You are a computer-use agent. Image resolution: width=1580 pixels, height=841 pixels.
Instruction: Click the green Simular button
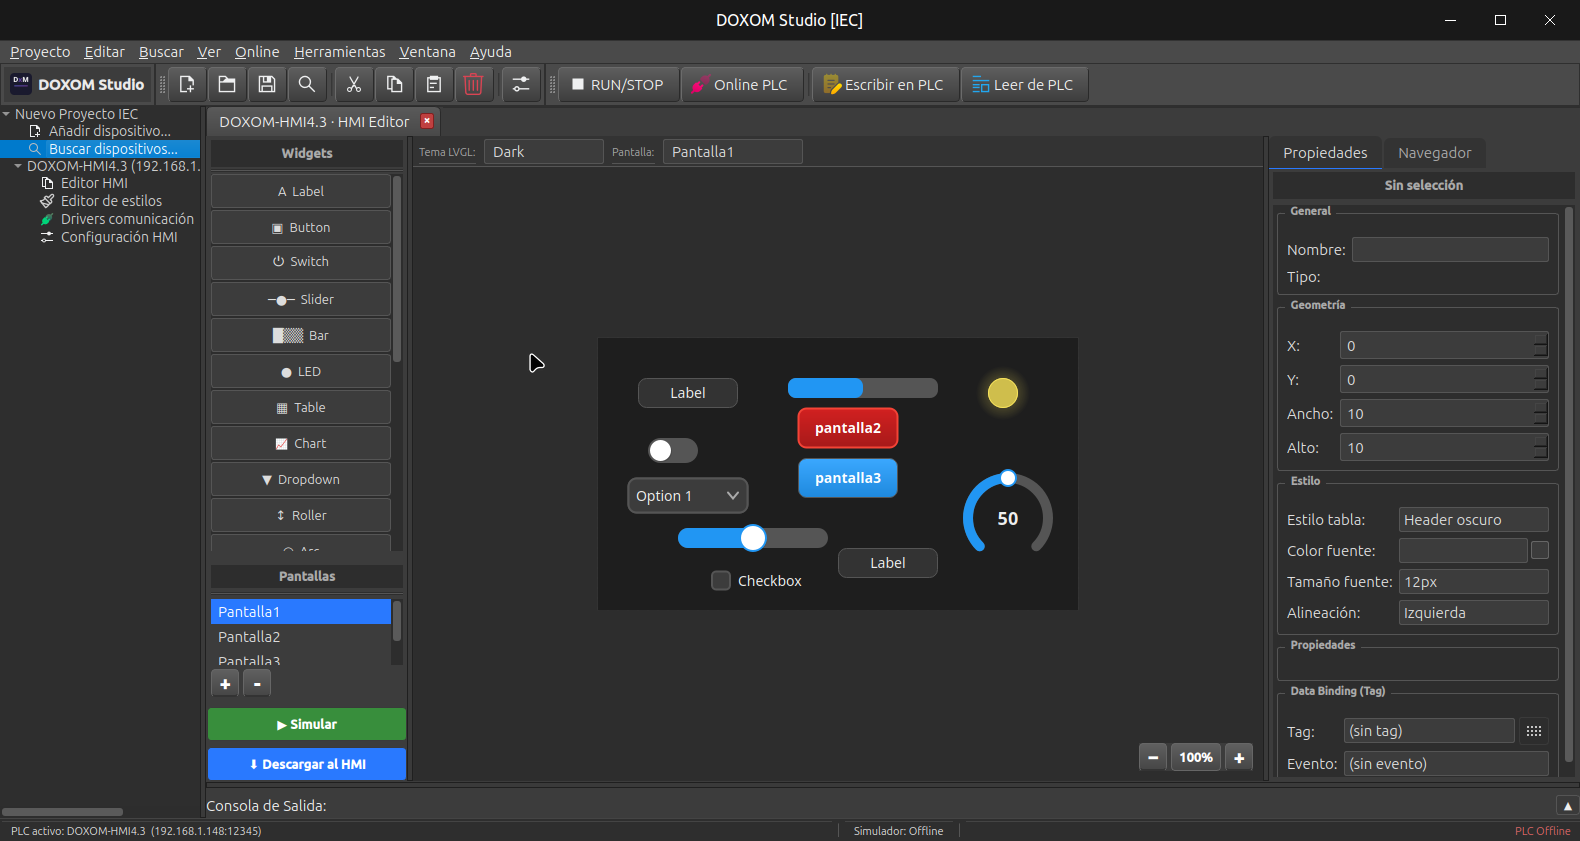pos(307,724)
